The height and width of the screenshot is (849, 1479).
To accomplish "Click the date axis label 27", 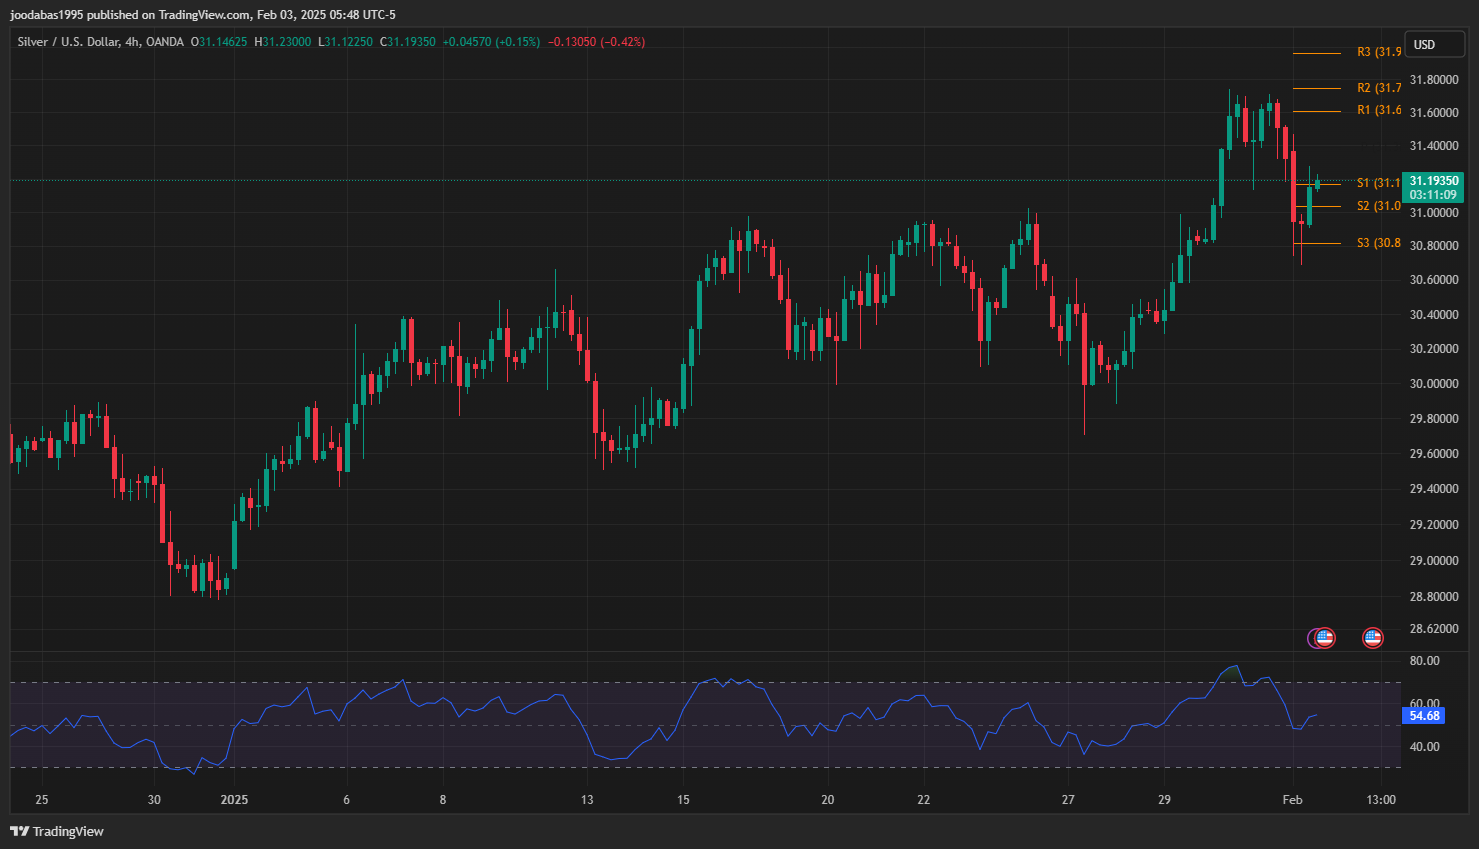I will point(1068,800).
